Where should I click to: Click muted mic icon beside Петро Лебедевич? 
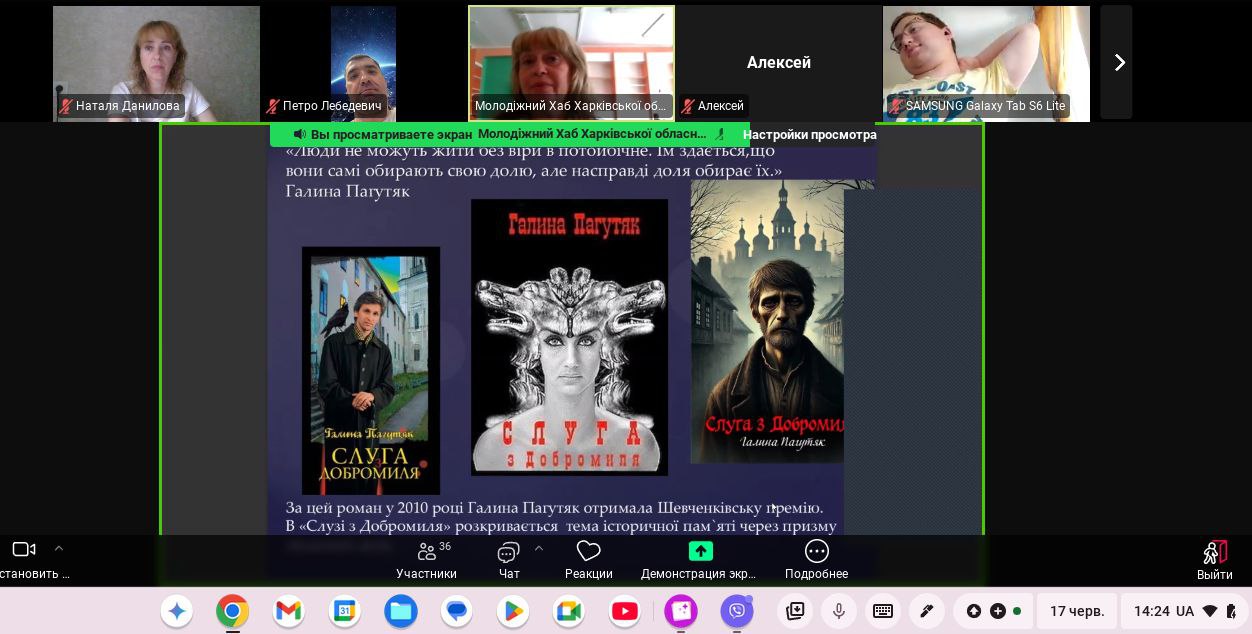[x=273, y=106]
